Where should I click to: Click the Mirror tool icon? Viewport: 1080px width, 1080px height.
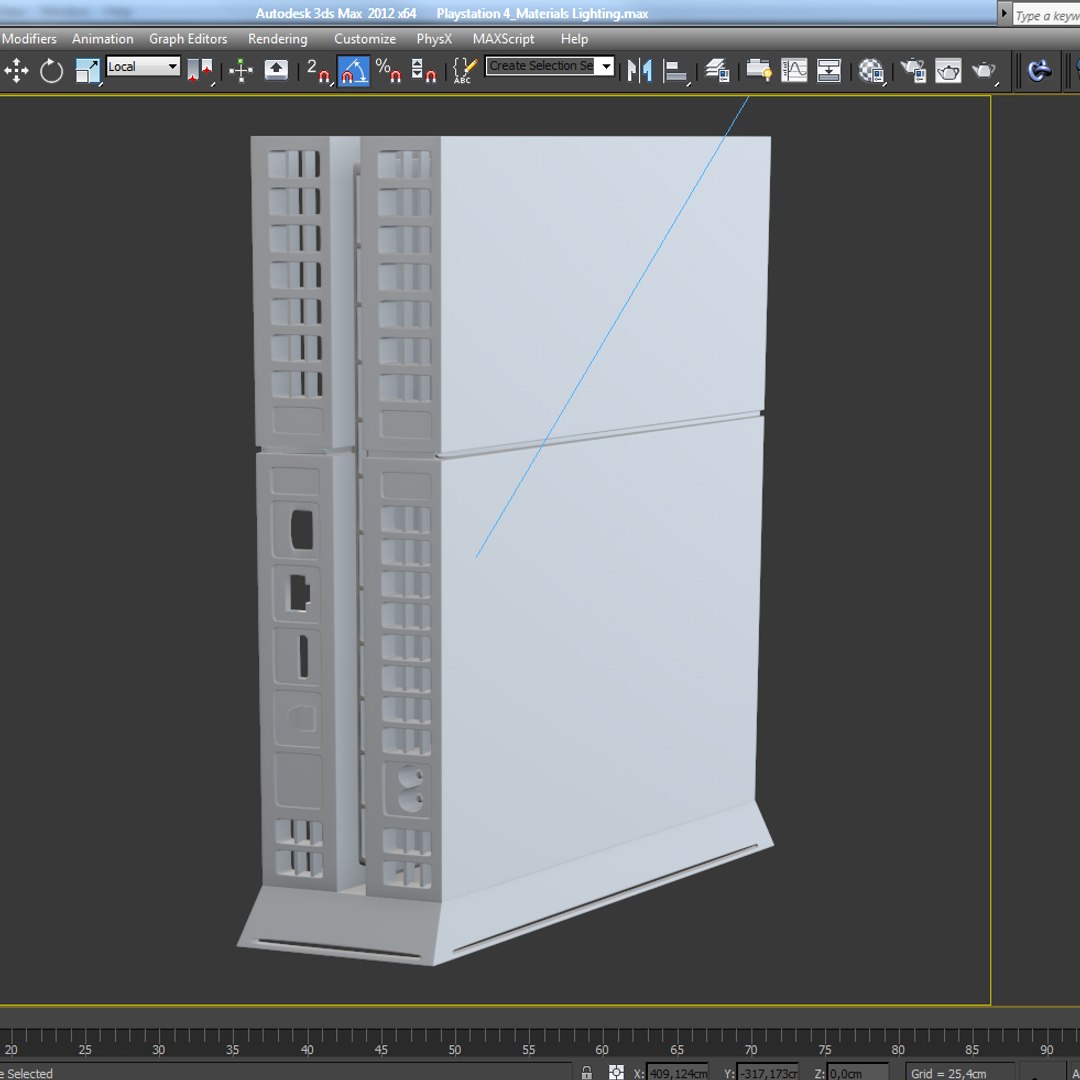pos(640,70)
